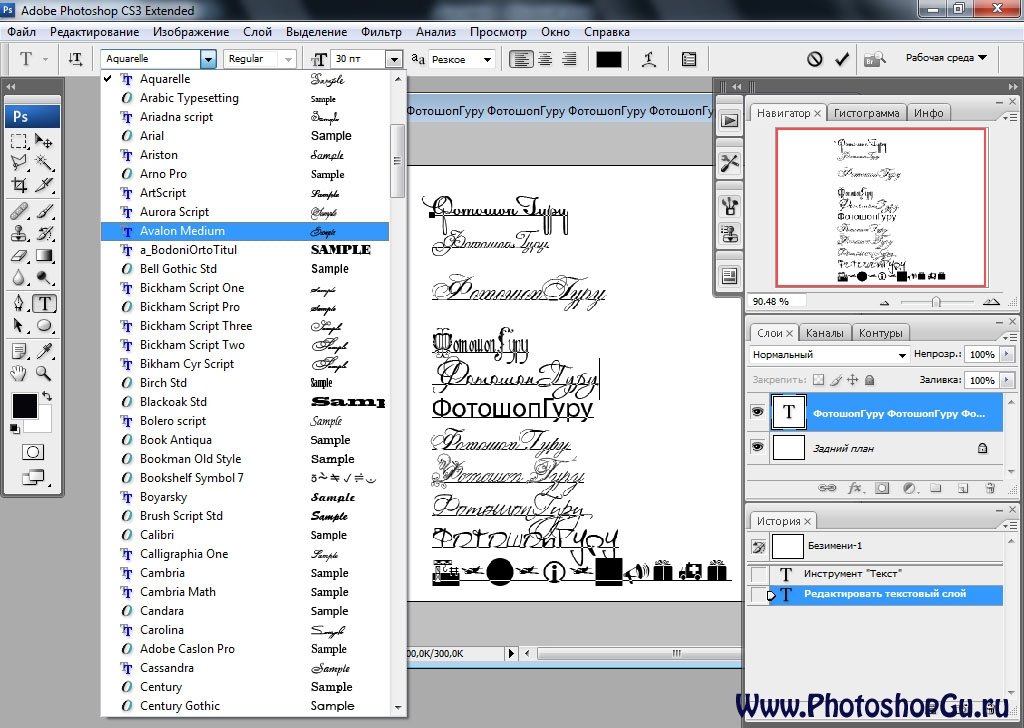Select the Gradient tool

[x=44, y=255]
